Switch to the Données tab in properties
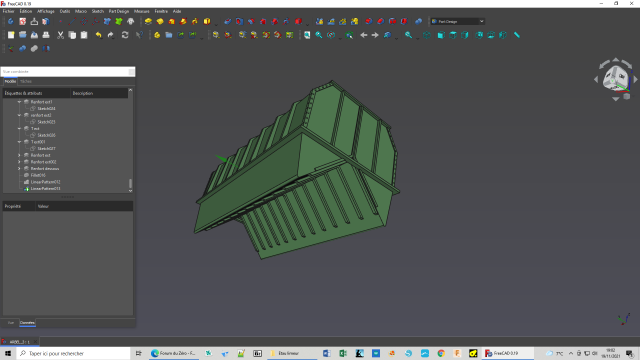The width and height of the screenshot is (640, 360). [x=27, y=323]
